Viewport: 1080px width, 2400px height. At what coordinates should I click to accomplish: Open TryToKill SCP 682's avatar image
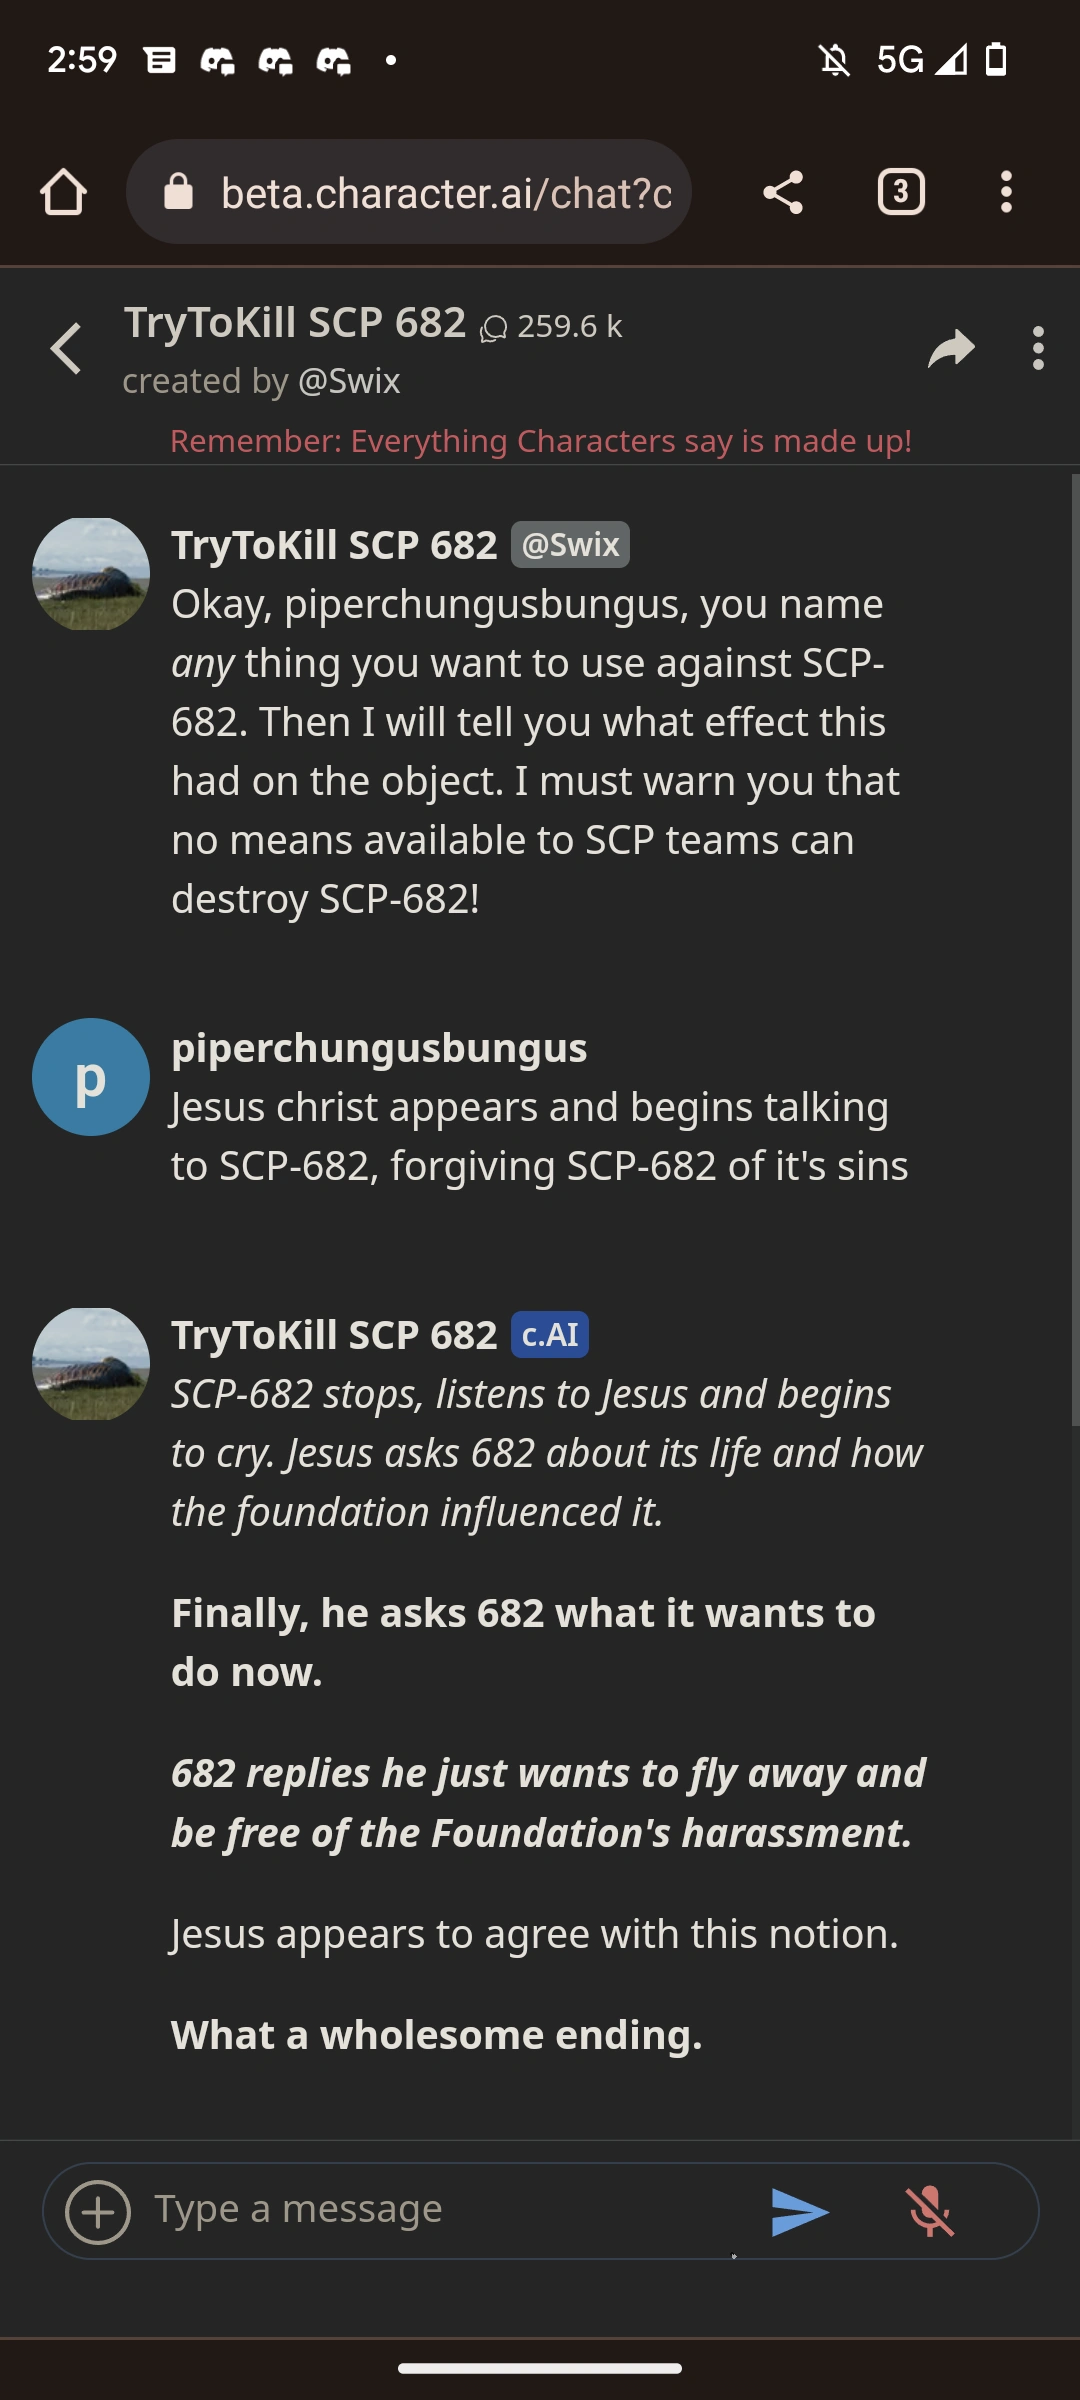point(91,572)
